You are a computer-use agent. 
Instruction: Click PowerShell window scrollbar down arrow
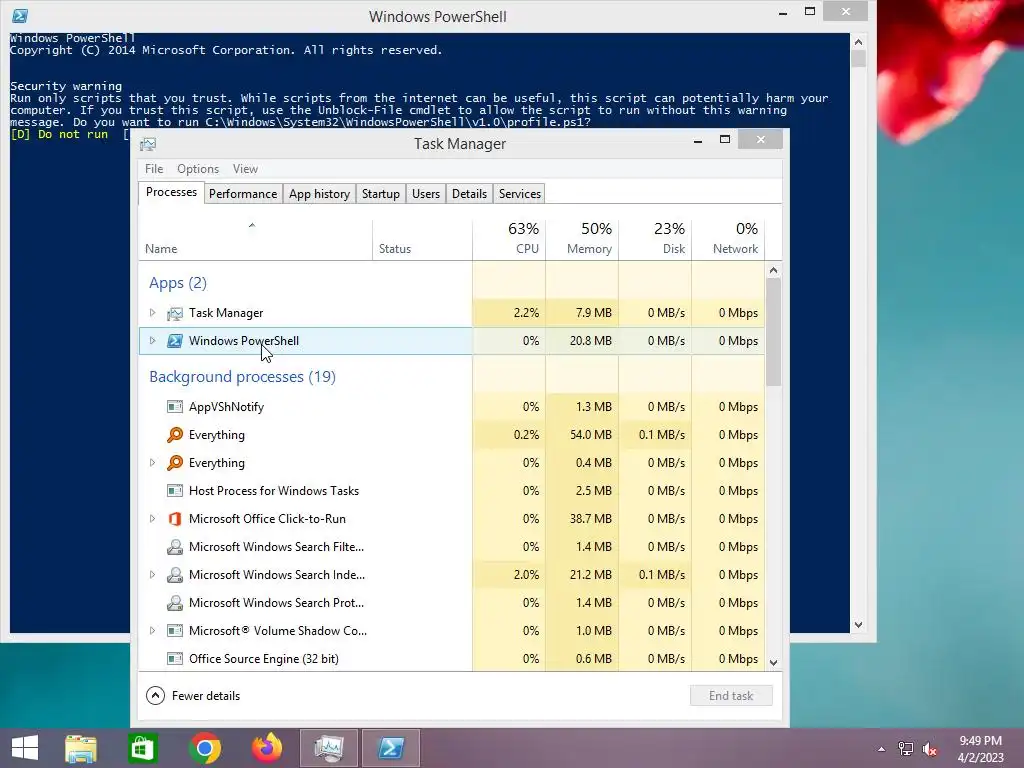pos(859,625)
